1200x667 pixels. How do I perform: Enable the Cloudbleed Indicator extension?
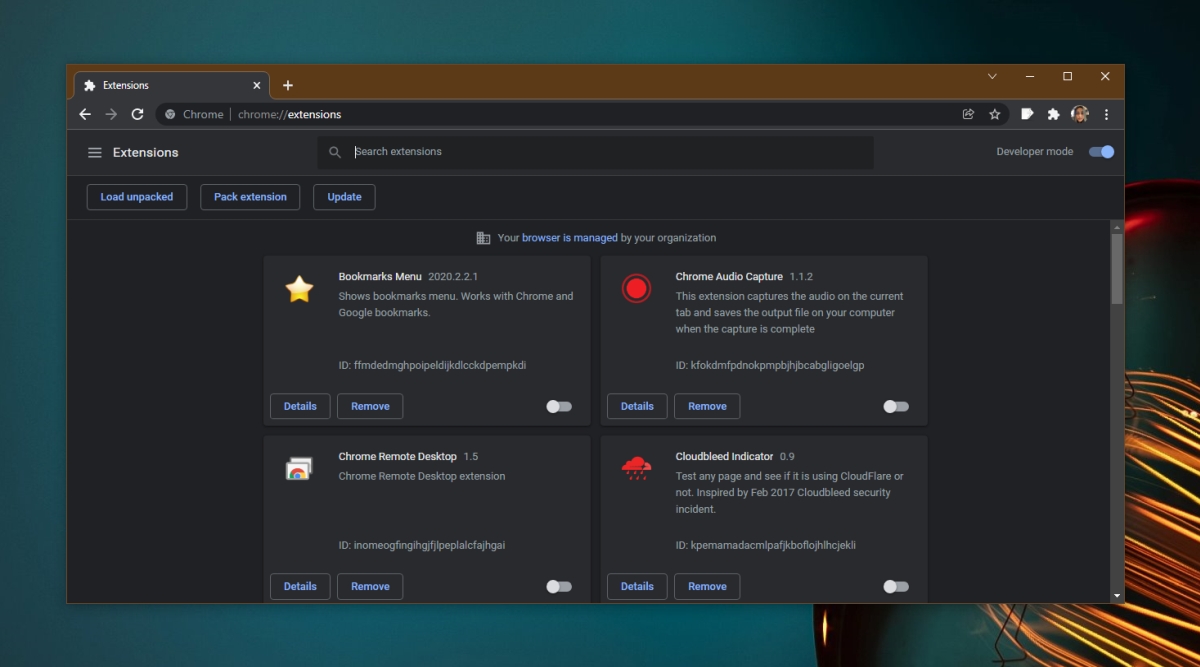[896, 586]
